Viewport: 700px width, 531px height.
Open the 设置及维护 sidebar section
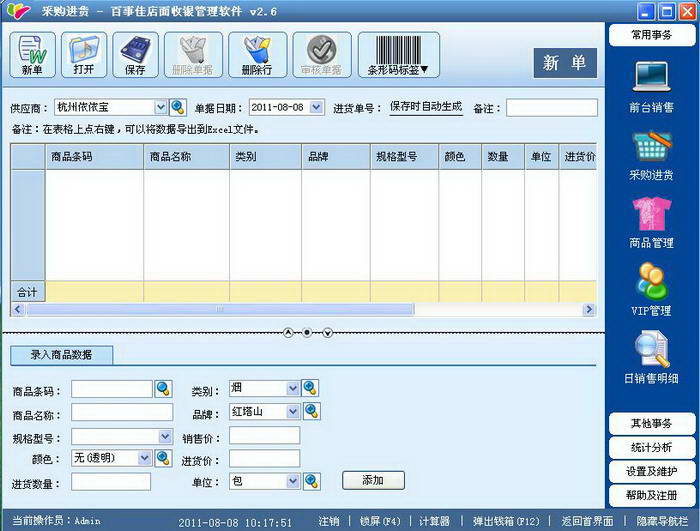652,472
